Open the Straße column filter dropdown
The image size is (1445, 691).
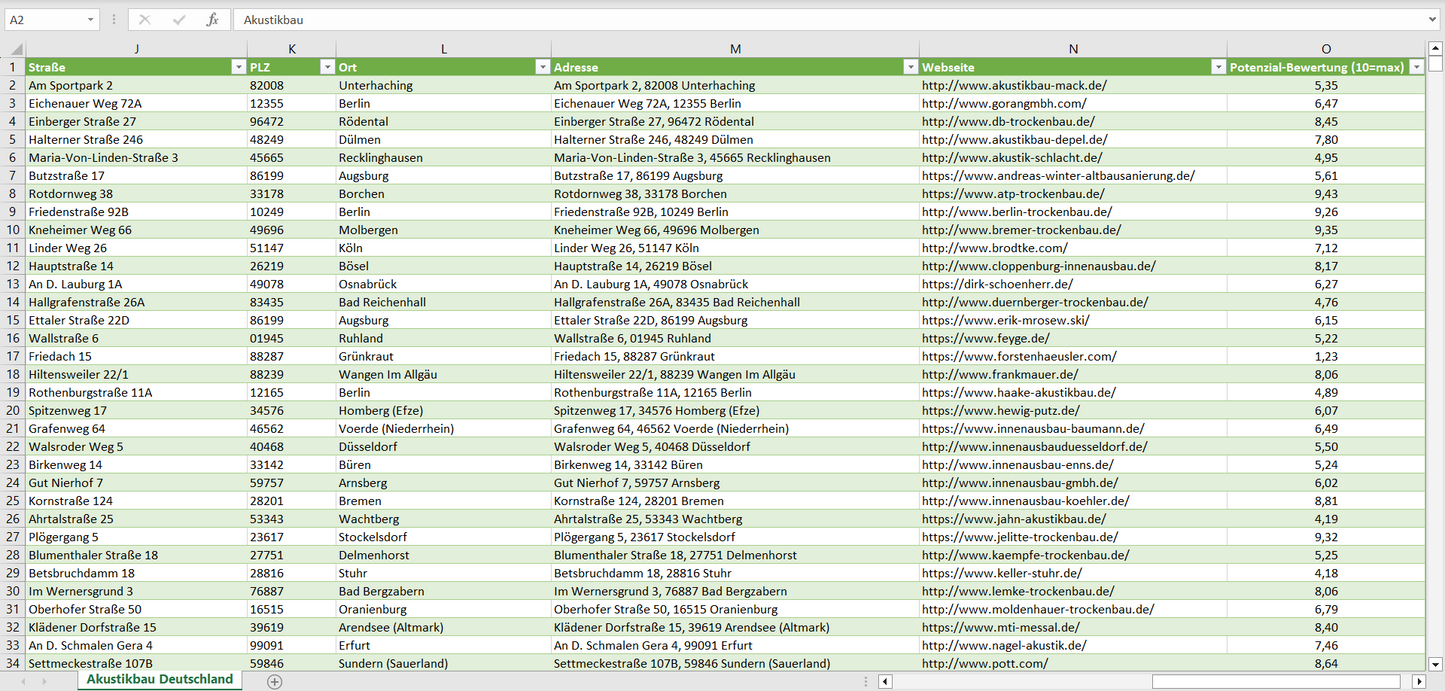click(238, 67)
